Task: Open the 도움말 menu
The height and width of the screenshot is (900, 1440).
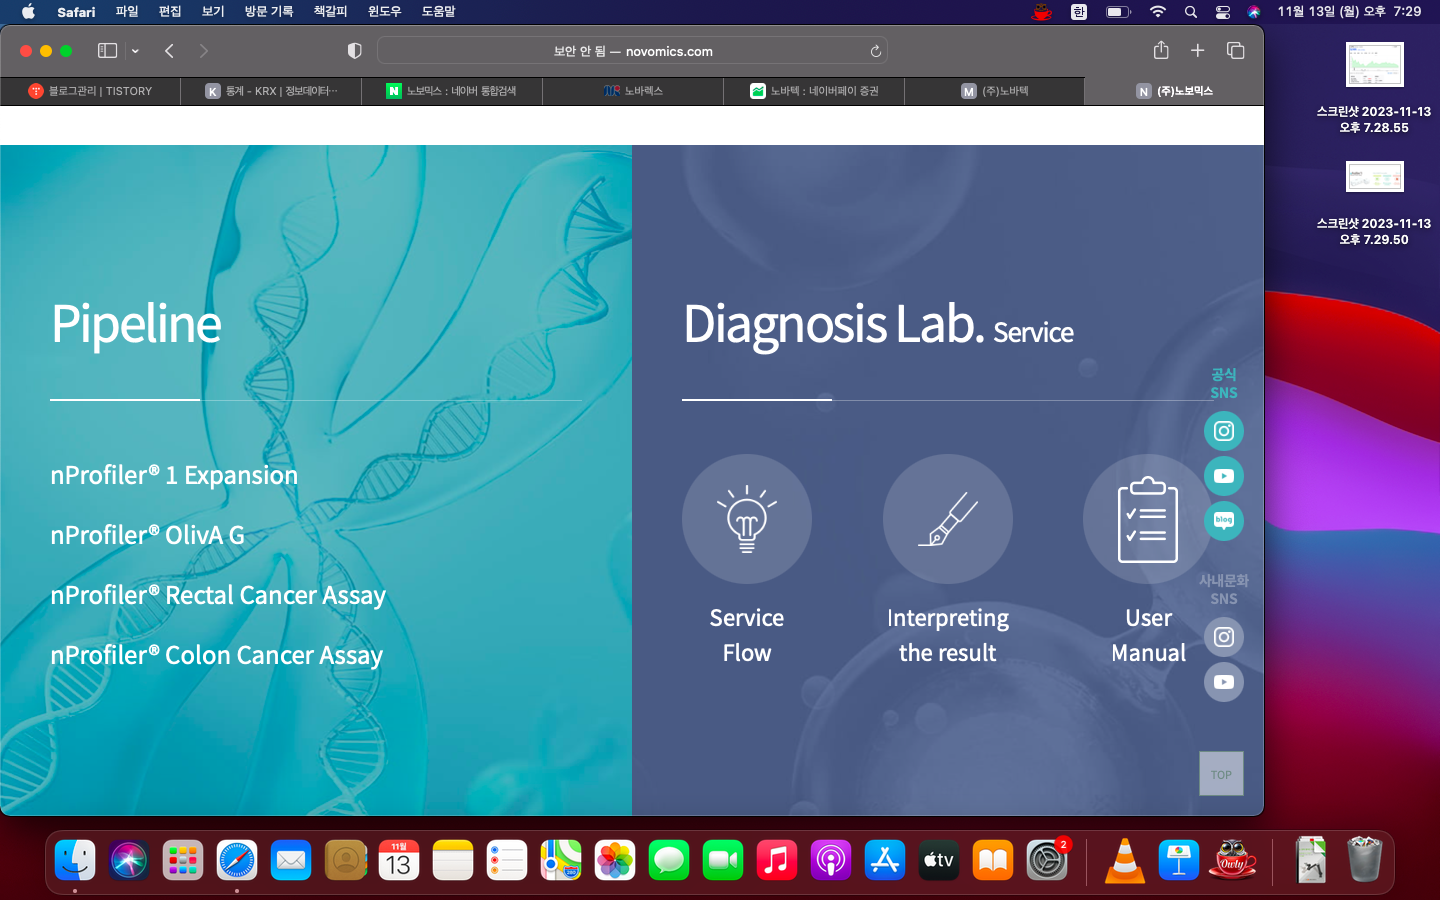Action: 438,12
